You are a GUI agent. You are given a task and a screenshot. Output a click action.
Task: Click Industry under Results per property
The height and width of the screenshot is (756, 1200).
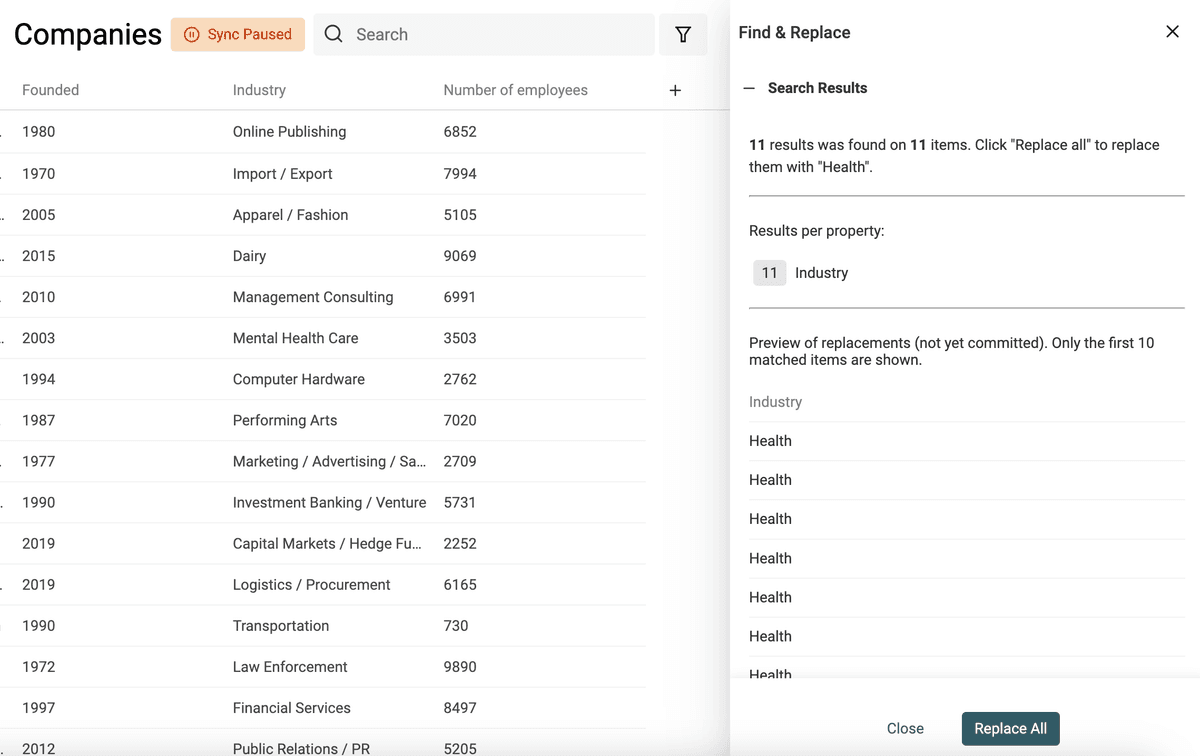pyautogui.click(x=821, y=273)
